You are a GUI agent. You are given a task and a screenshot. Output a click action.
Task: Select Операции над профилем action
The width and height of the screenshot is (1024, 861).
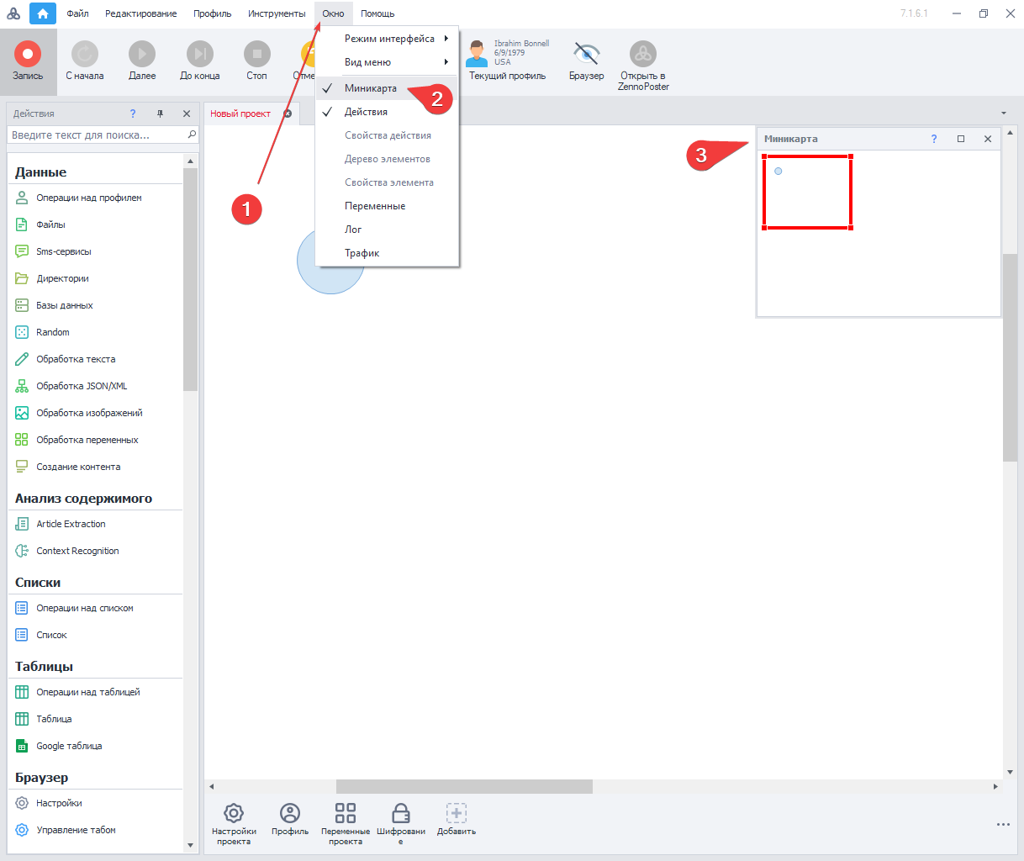89,198
